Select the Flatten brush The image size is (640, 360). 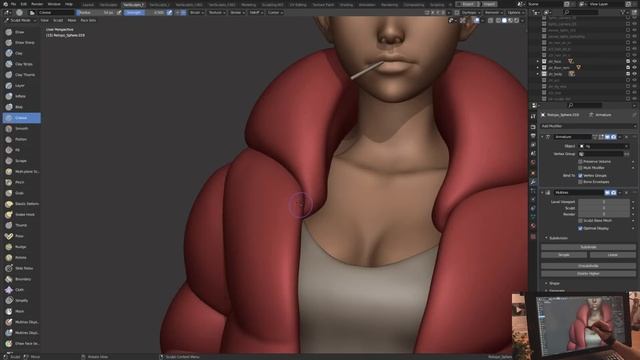(x=21, y=139)
